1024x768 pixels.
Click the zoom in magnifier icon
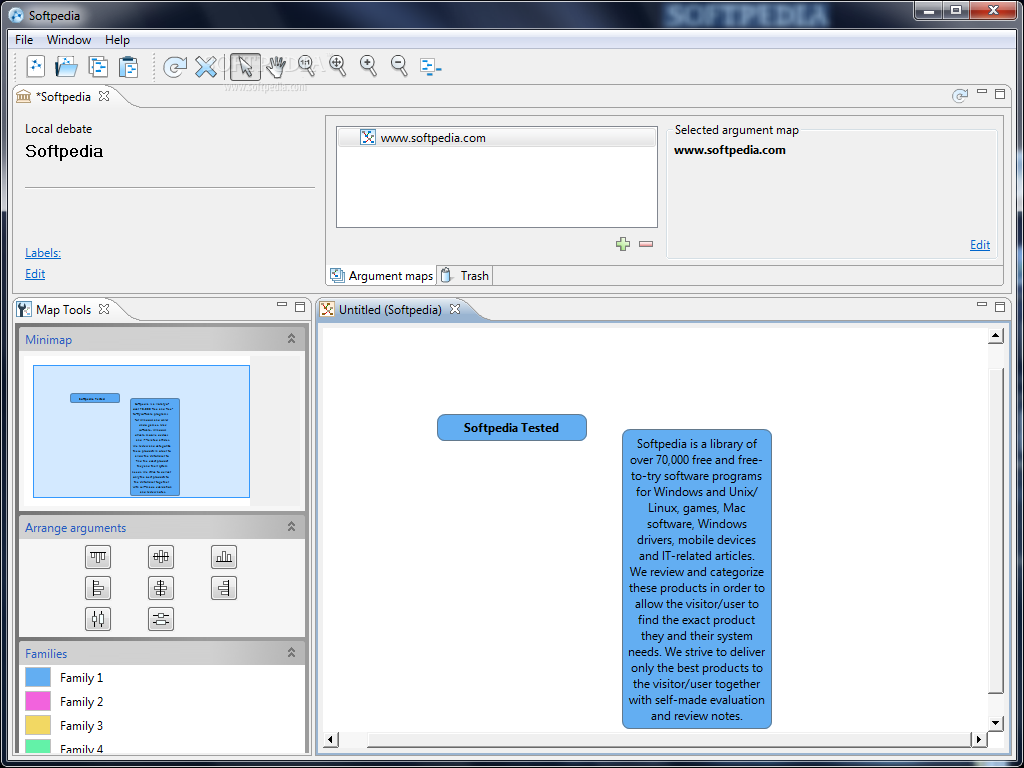[x=368, y=65]
